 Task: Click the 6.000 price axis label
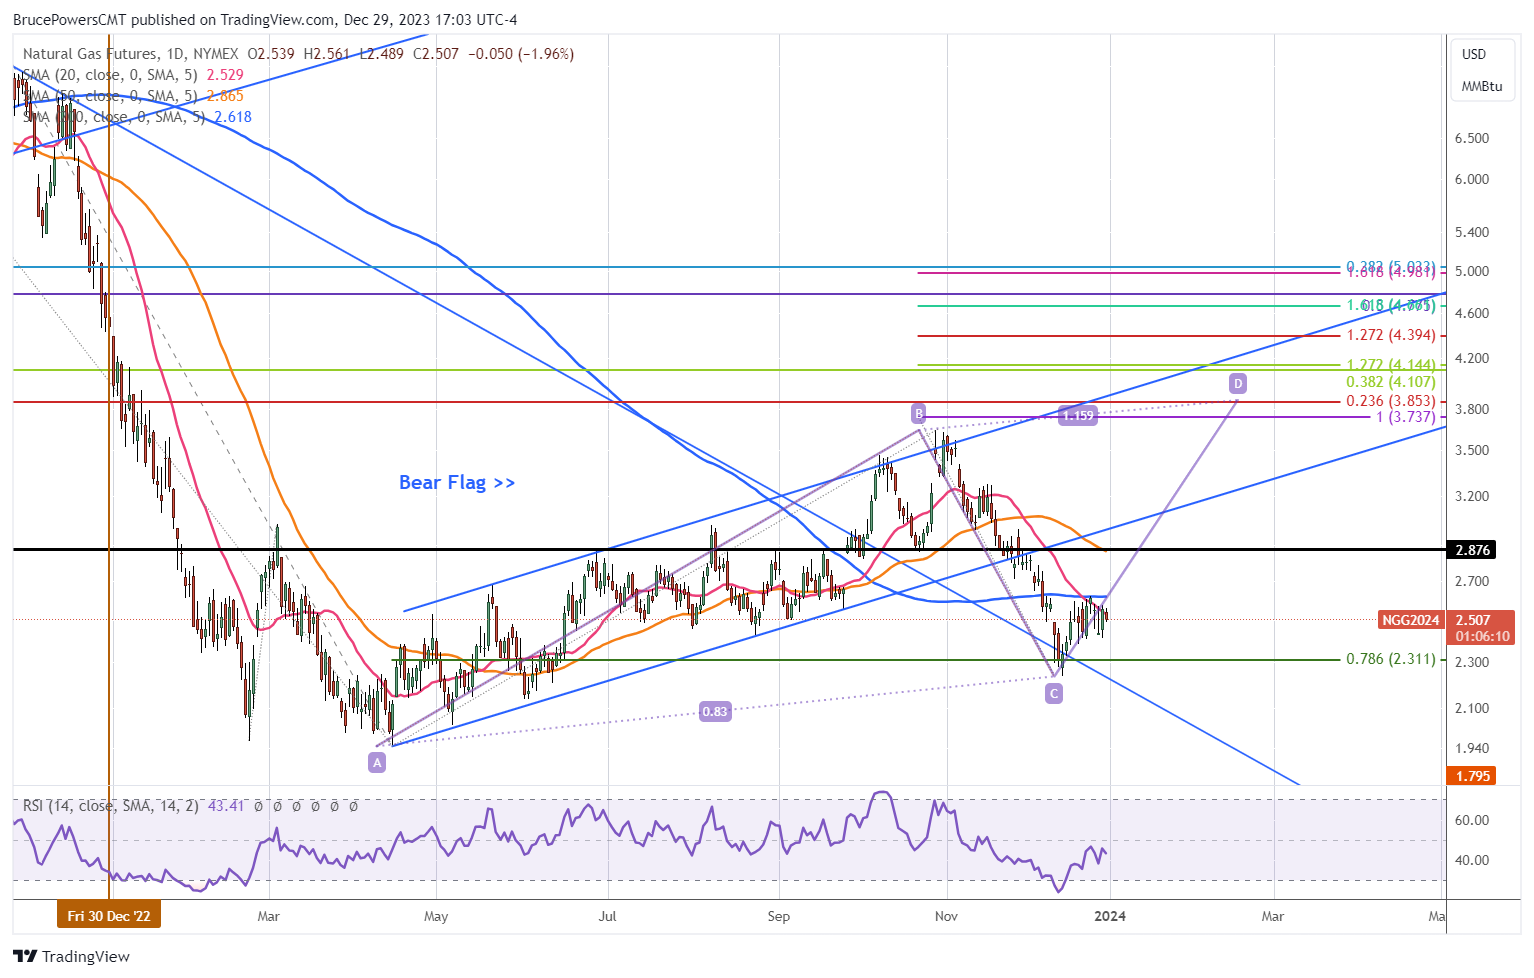coord(1472,180)
